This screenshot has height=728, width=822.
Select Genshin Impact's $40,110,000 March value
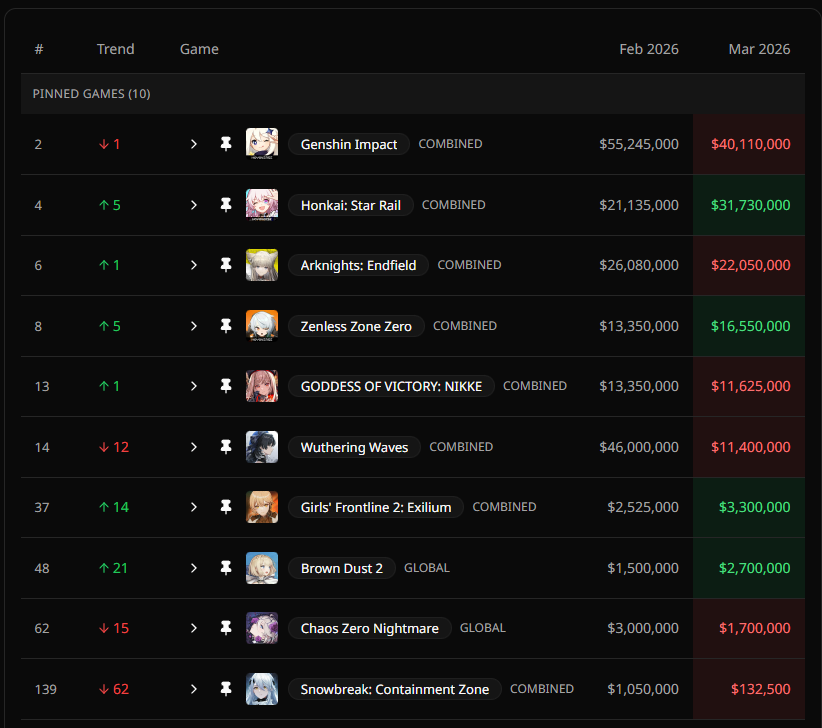[x=751, y=144]
